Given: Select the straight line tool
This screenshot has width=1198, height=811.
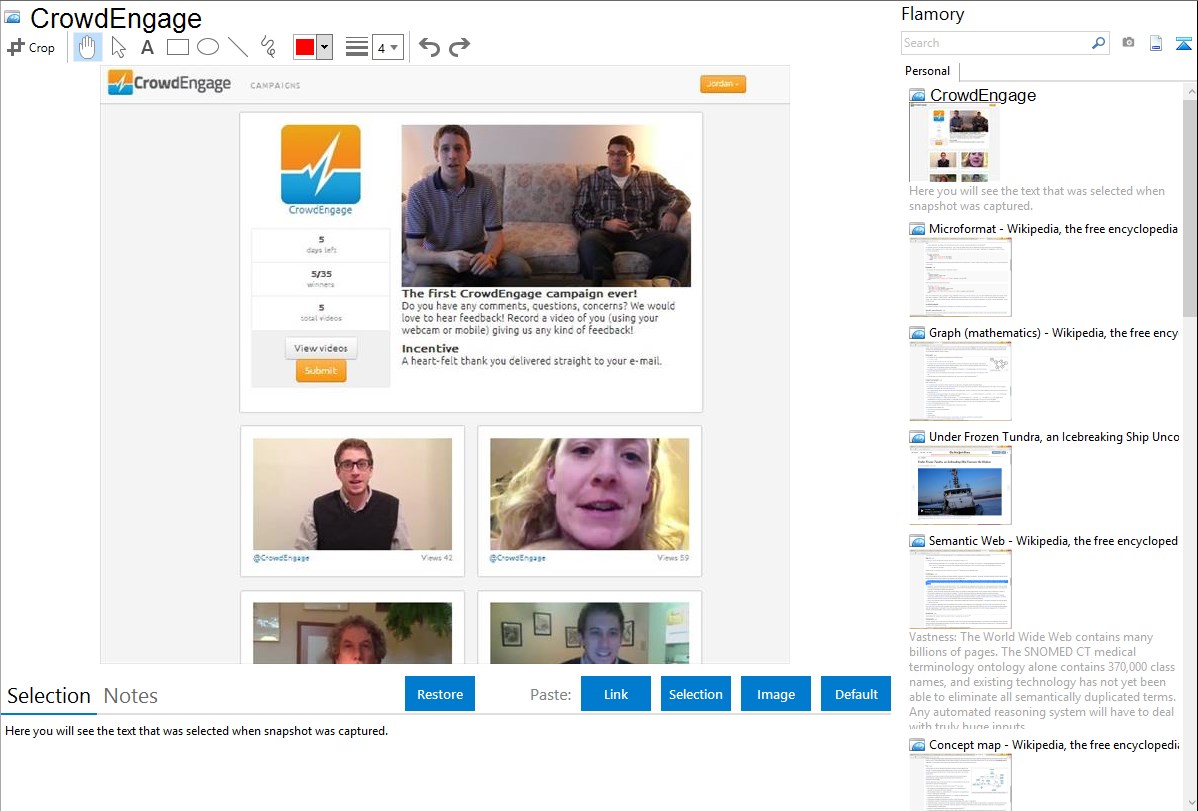Looking at the screenshot, I should [238, 47].
